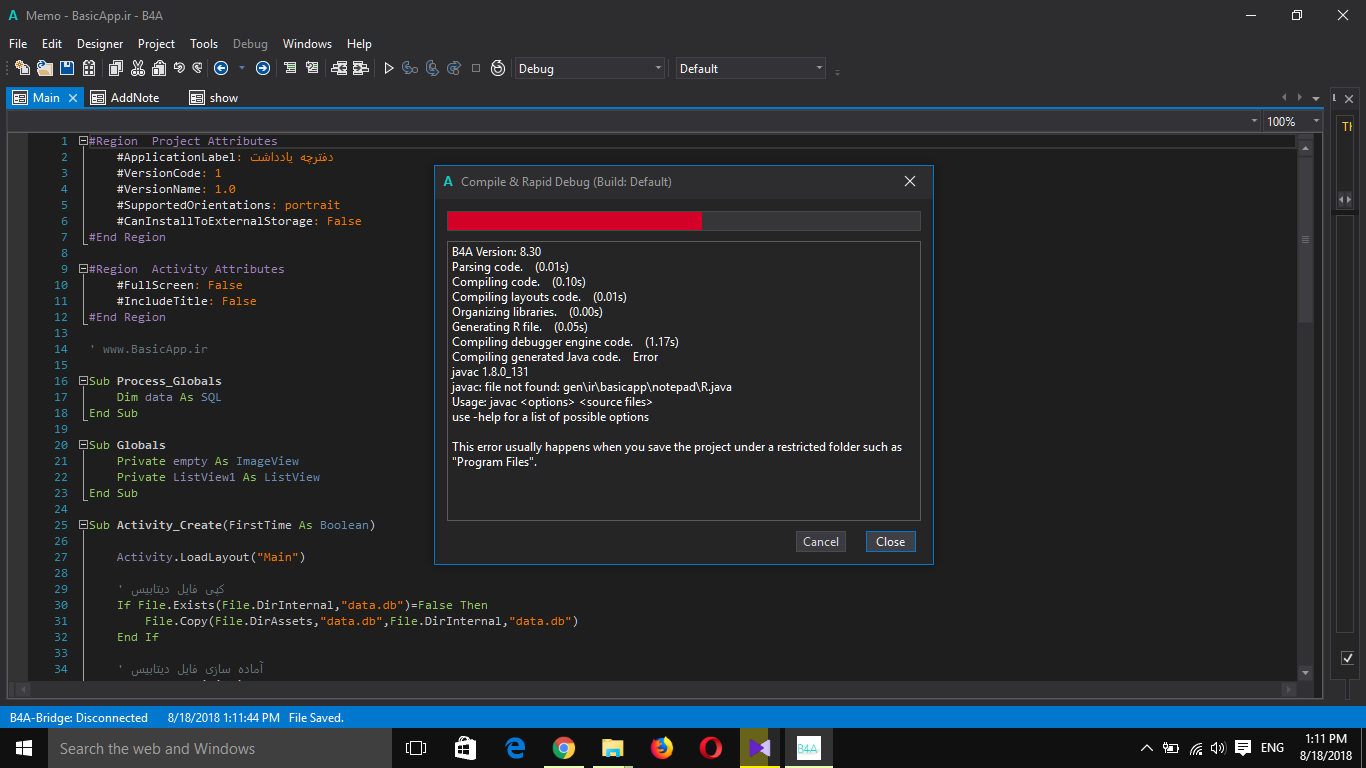1366x768 pixels.
Task: Click the Close button in compile dialog
Action: [890, 541]
